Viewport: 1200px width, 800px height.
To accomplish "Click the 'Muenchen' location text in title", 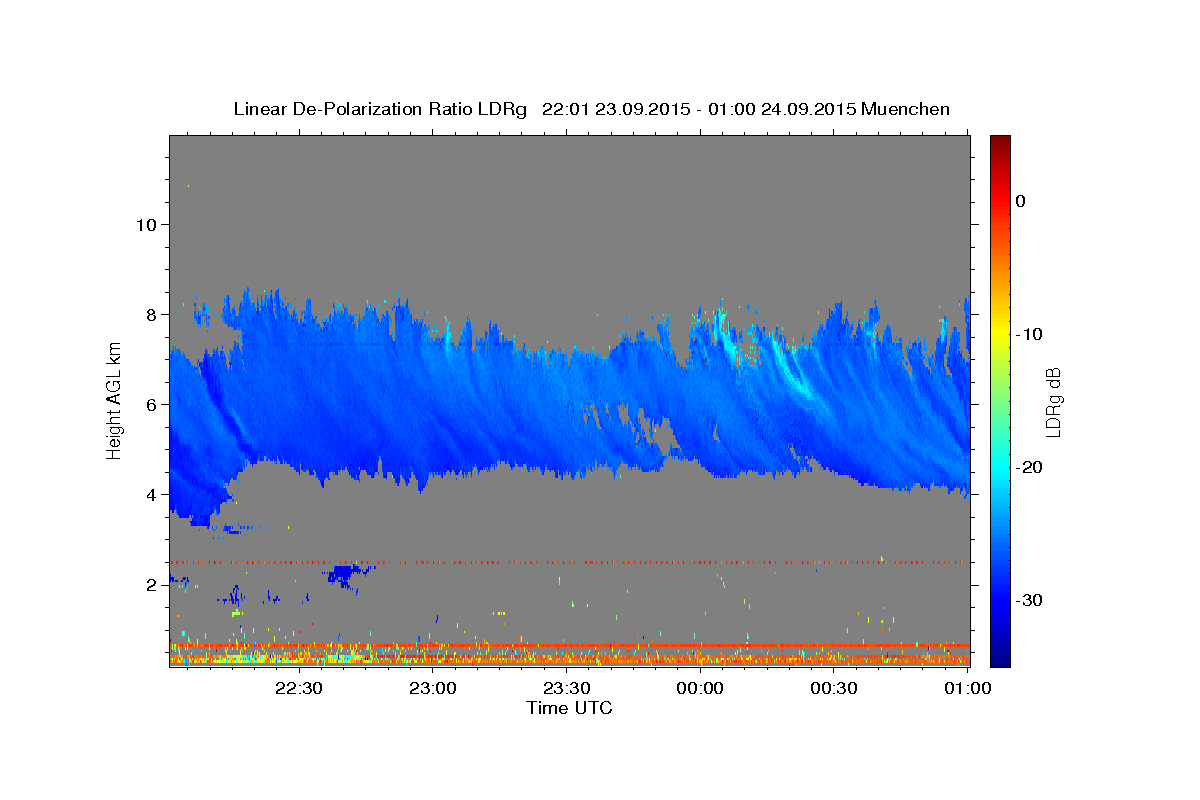I will coord(906,109).
